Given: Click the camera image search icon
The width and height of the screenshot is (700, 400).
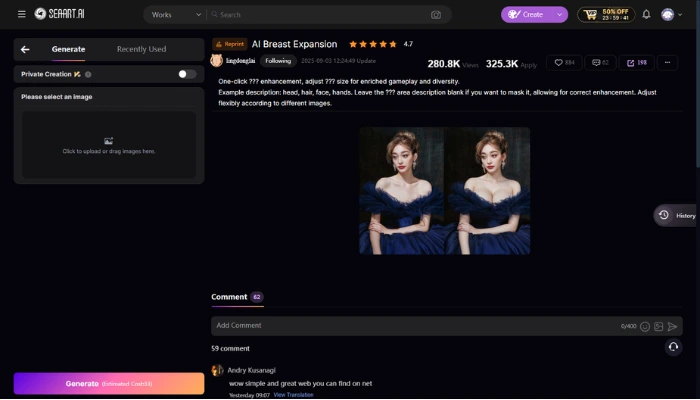Looking at the screenshot, I should click(x=436, y=15).
